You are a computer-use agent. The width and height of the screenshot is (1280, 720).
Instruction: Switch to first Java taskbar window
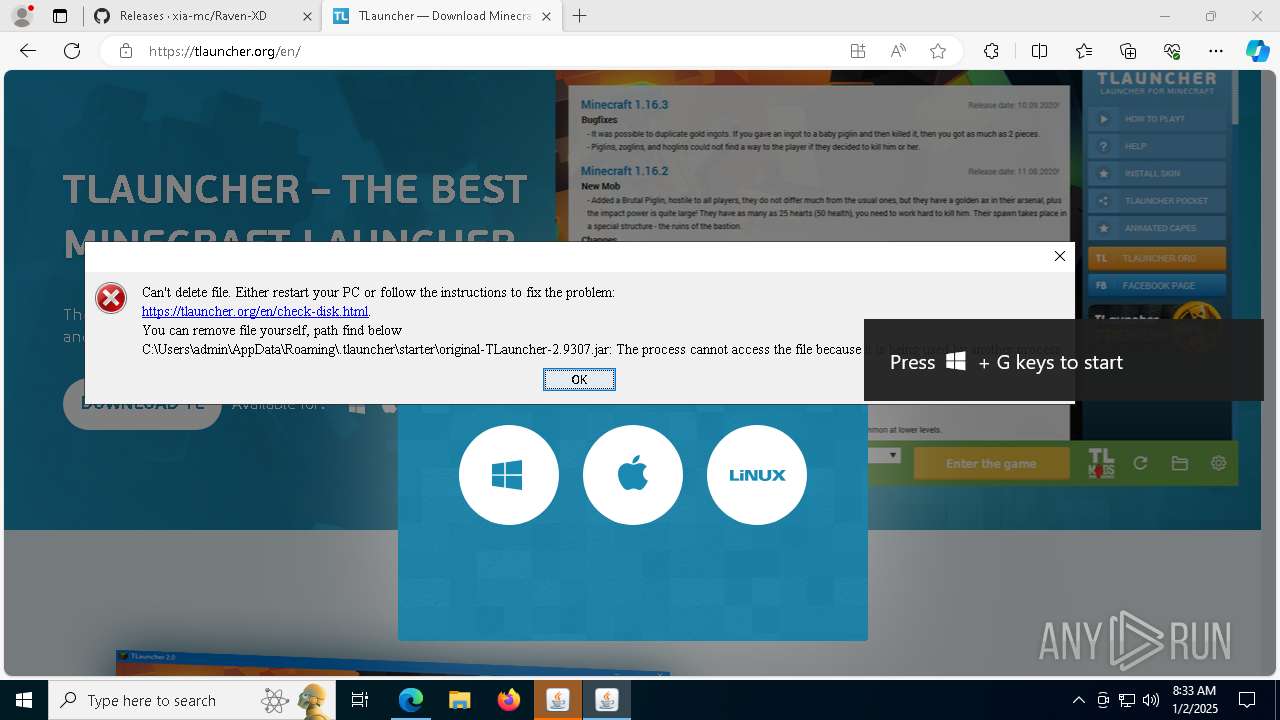click(x=557, y=700)
